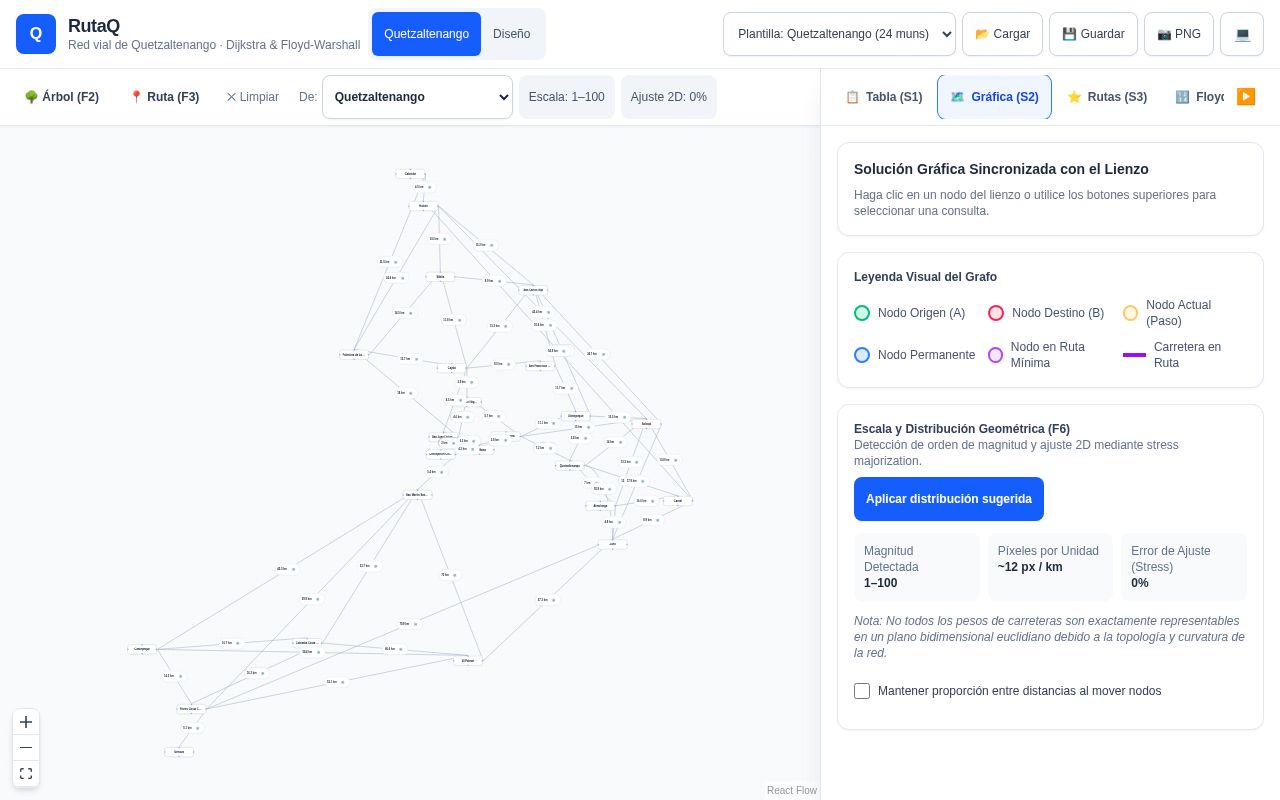The image size is (1280, 800).
Task: Click the Leyenda Visual del Grafo heading
Action: pyautogui.click(x=926, y=277)
